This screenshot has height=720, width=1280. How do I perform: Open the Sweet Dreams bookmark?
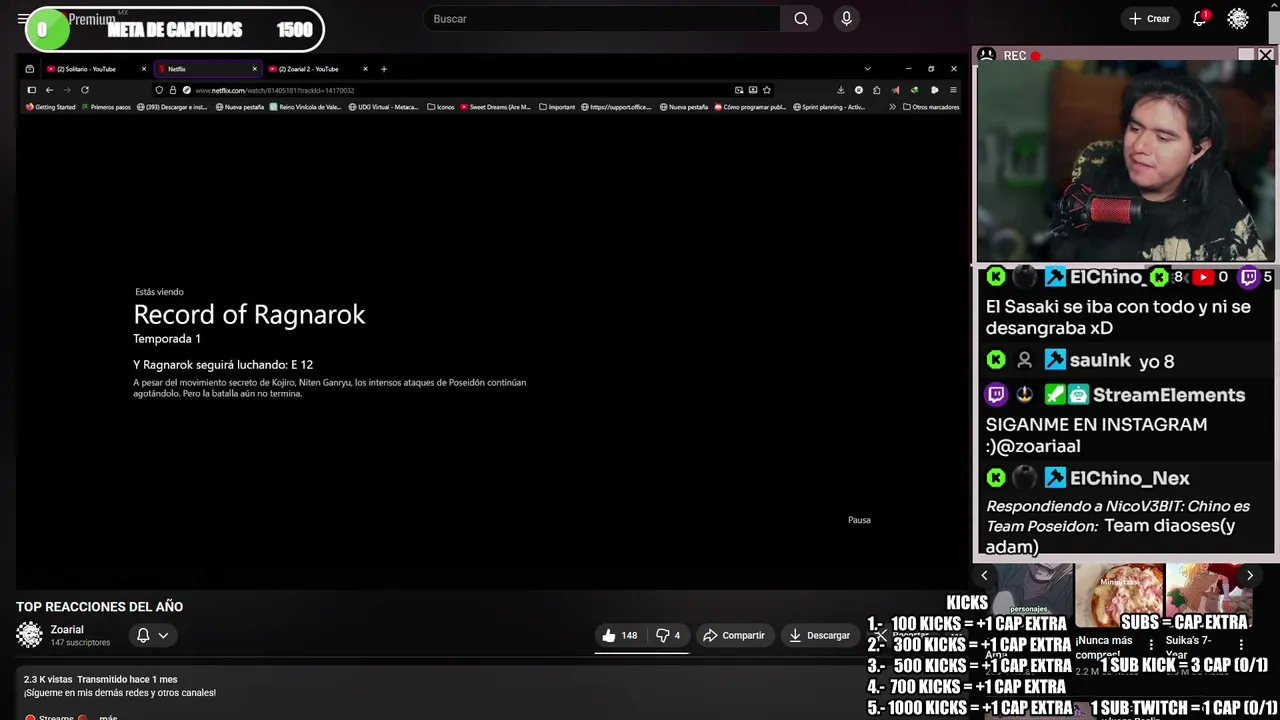(x=496, y=107)
